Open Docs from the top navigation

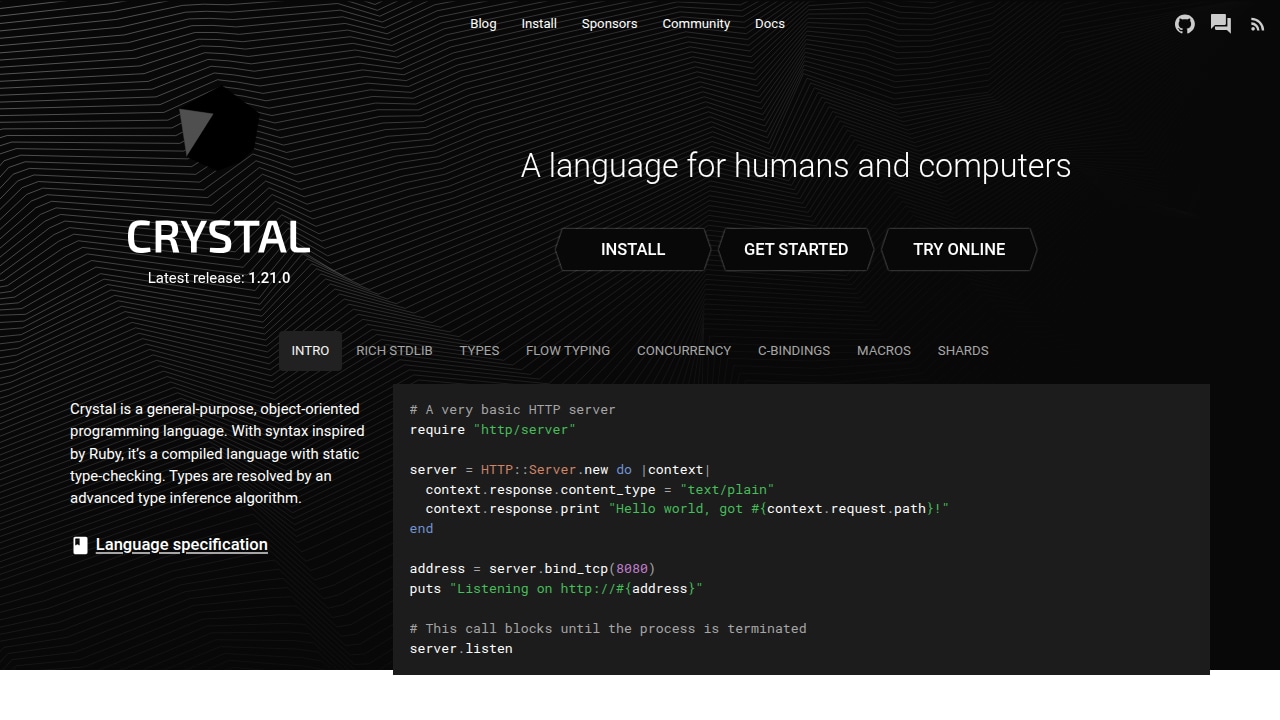tap(770, 24)
